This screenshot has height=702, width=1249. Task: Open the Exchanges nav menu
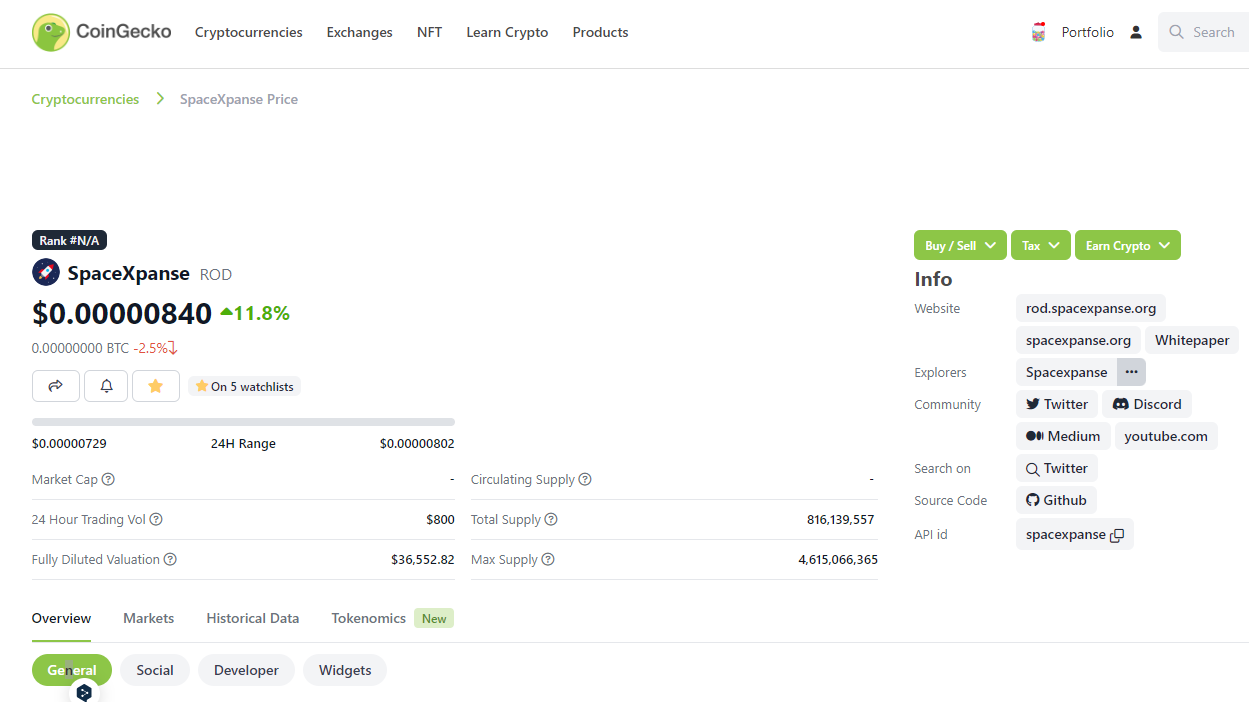(360, 32)
